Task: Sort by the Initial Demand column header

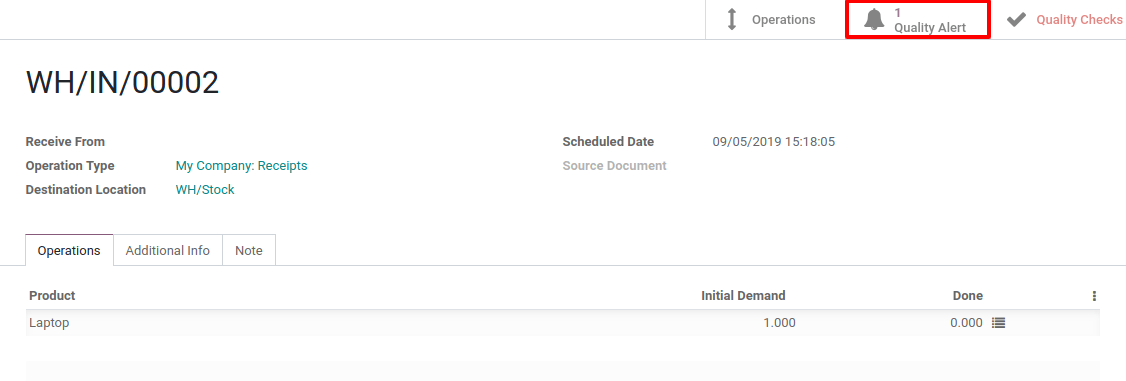Action: click(x=743, y=296)
